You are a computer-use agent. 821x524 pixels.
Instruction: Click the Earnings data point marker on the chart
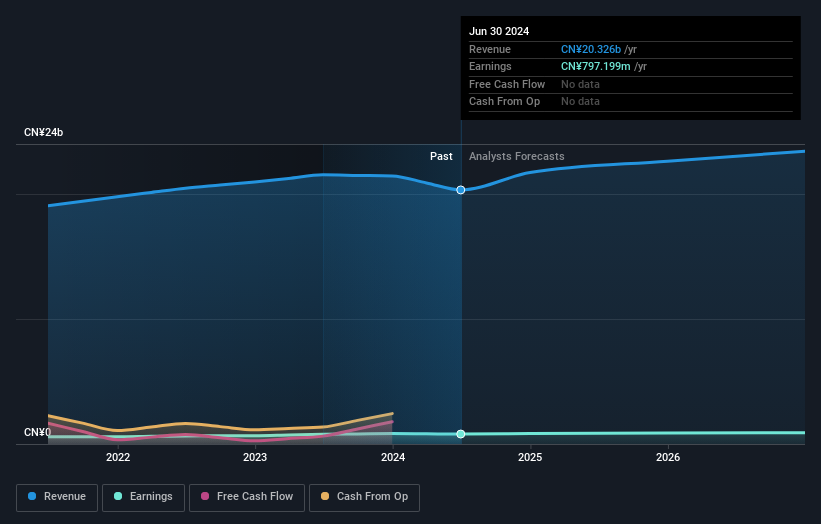click(x=461, y=434)
